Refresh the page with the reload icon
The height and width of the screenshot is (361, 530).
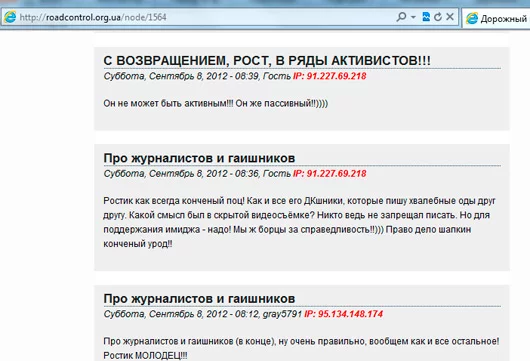tap(438, 17)
